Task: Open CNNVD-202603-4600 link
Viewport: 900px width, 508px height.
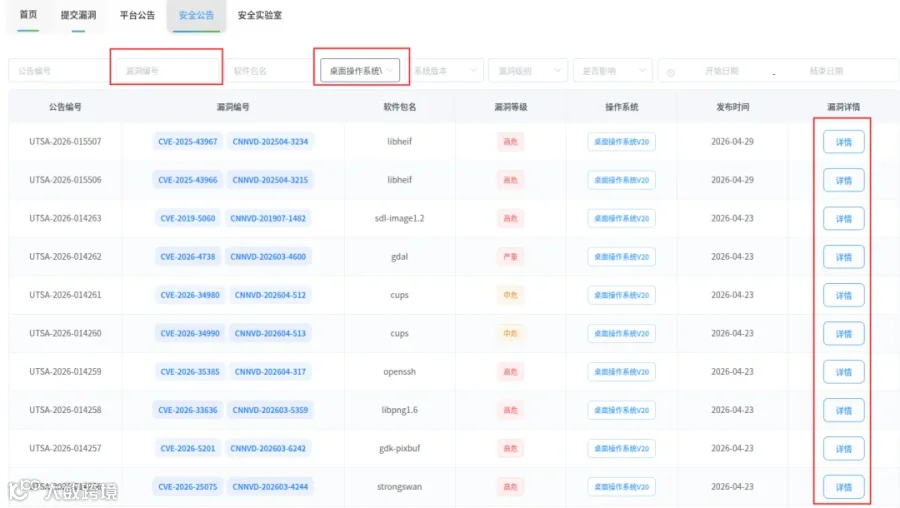Action: (x=268, y=257)
